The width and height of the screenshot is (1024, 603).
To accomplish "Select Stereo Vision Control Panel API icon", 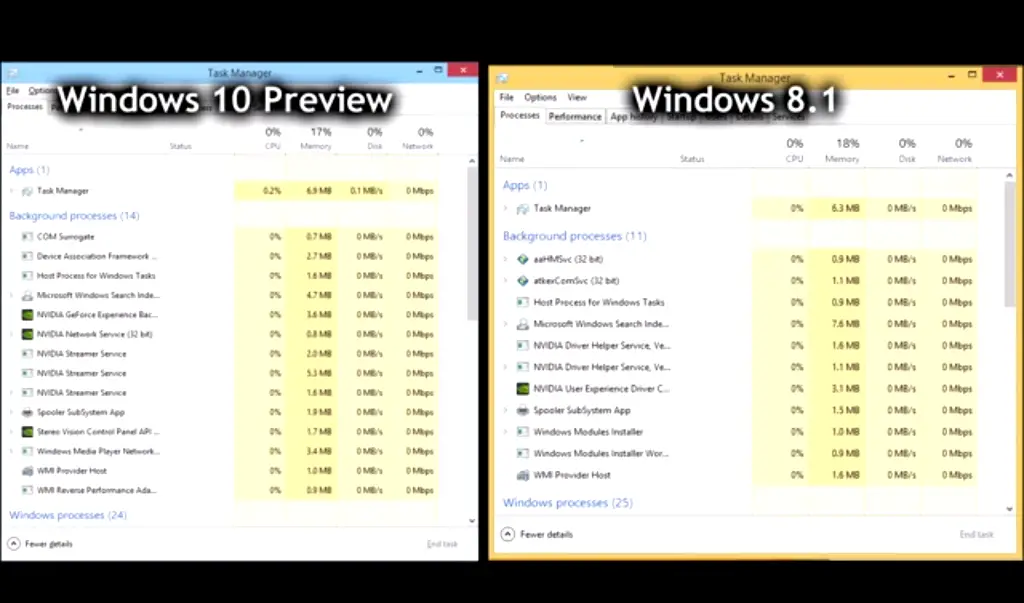I will pos(27,432).
